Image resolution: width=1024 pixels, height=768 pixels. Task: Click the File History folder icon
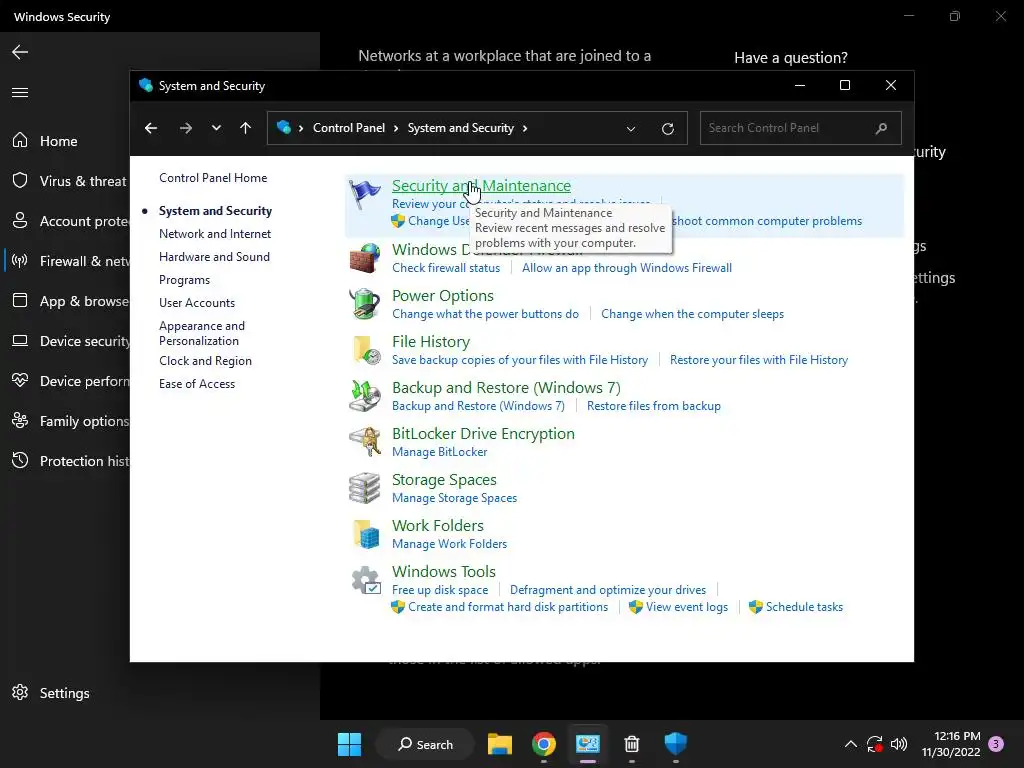coord(366,350)
